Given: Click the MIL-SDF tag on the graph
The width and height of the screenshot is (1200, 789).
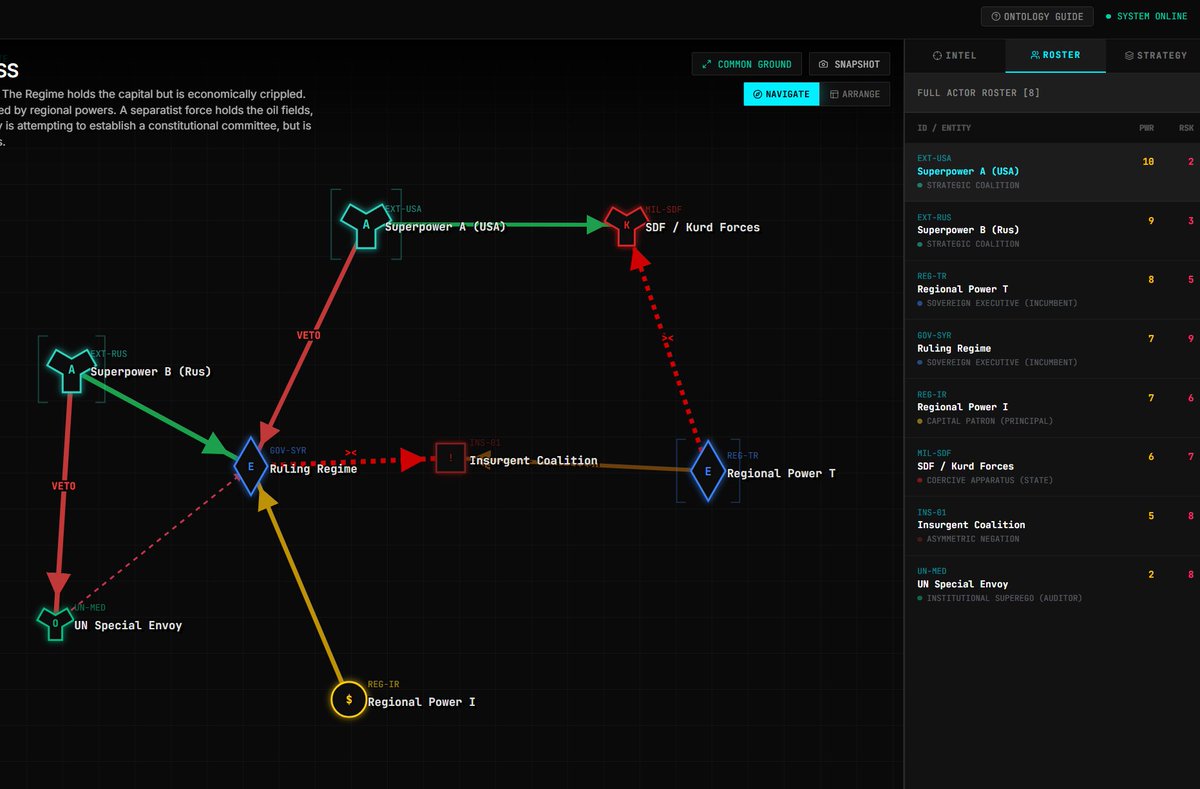Looking at the screenshot, I should [x=663, y=209].
